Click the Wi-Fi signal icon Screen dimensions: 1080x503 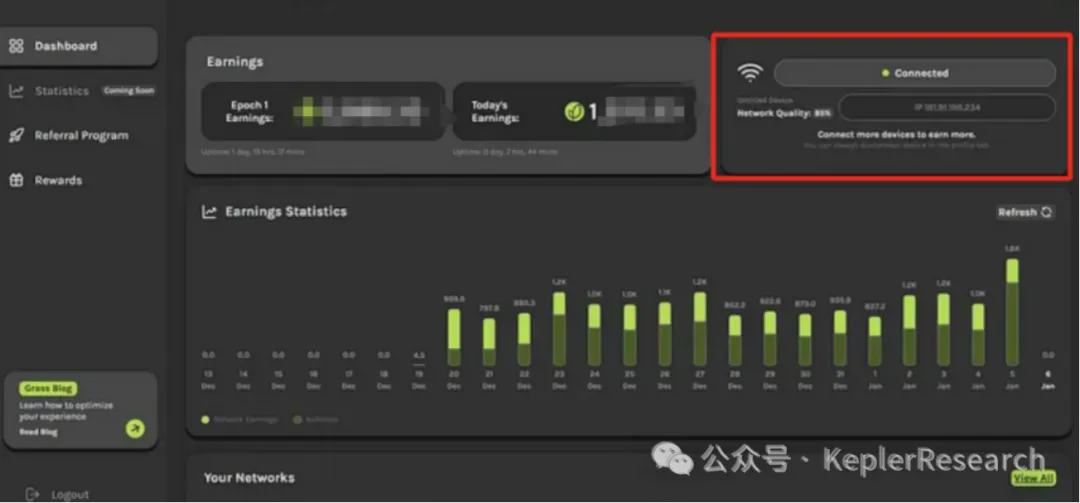(x=750, y=72)
